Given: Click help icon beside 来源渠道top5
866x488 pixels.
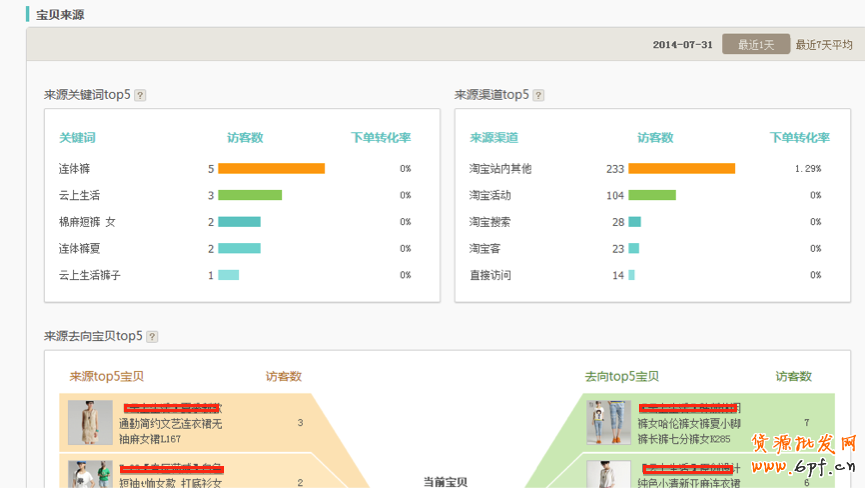Looking at the screenshot, I should (x=538, y=95).
